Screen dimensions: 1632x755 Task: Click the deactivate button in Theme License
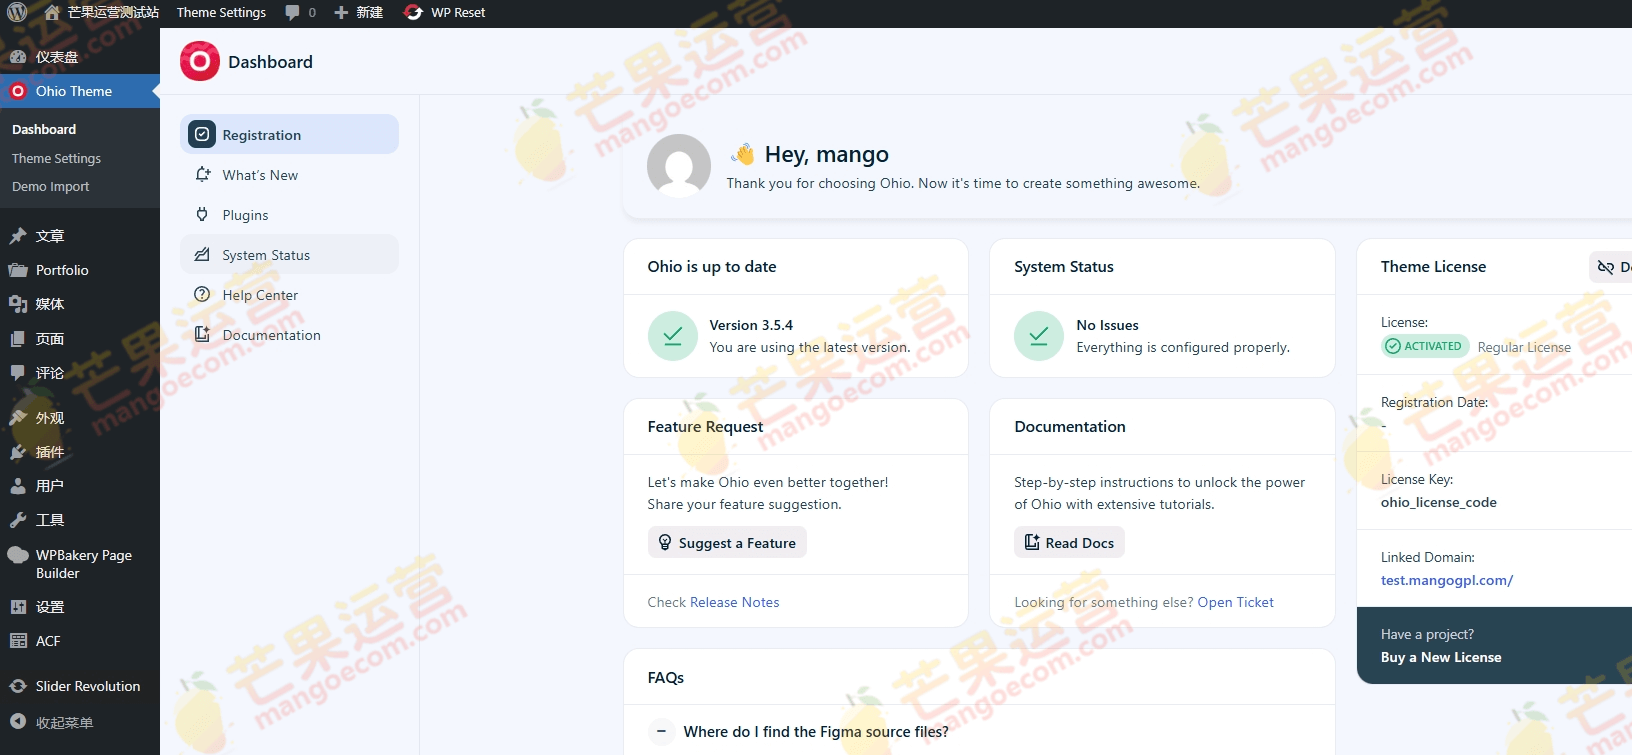[1610, 267]
